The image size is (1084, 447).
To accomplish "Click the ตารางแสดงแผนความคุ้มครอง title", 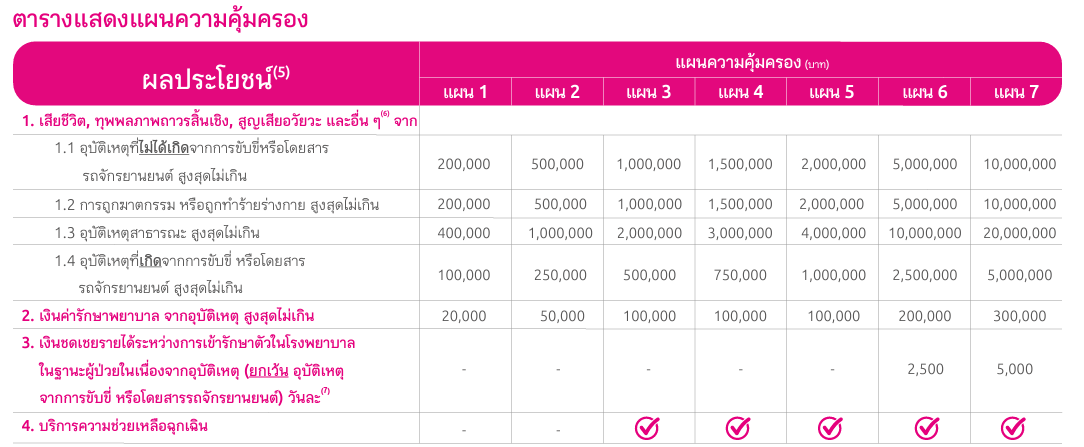I will click(x=161, y=19).
